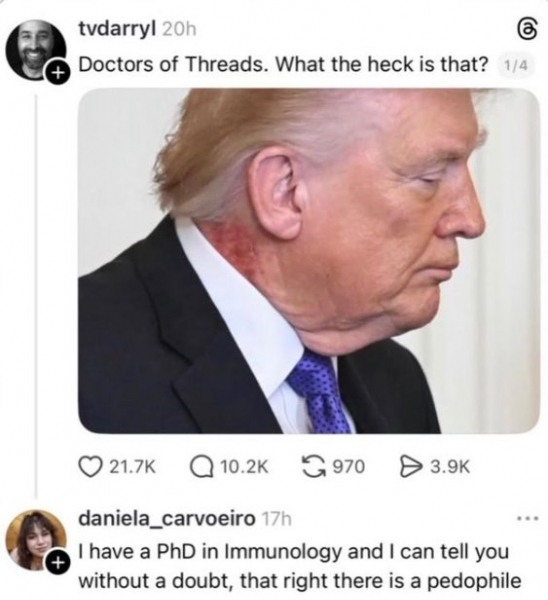View the 21.7K likes count

click(133, 467)
